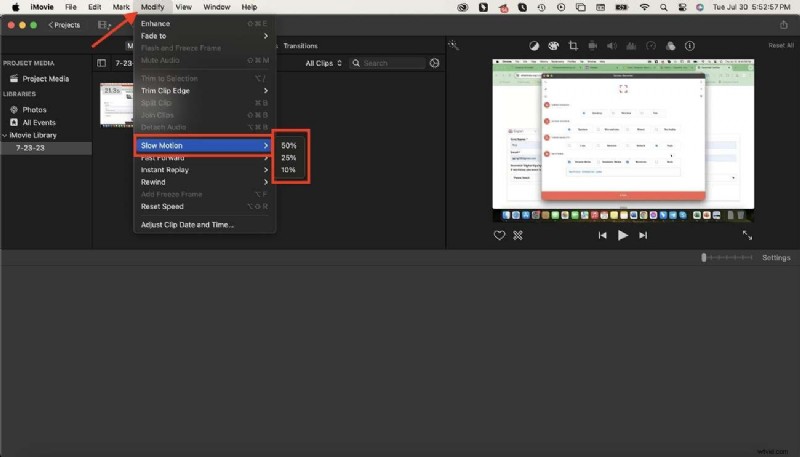
Task: Skip to previous clip in viewer
Action: pos(603,235)
